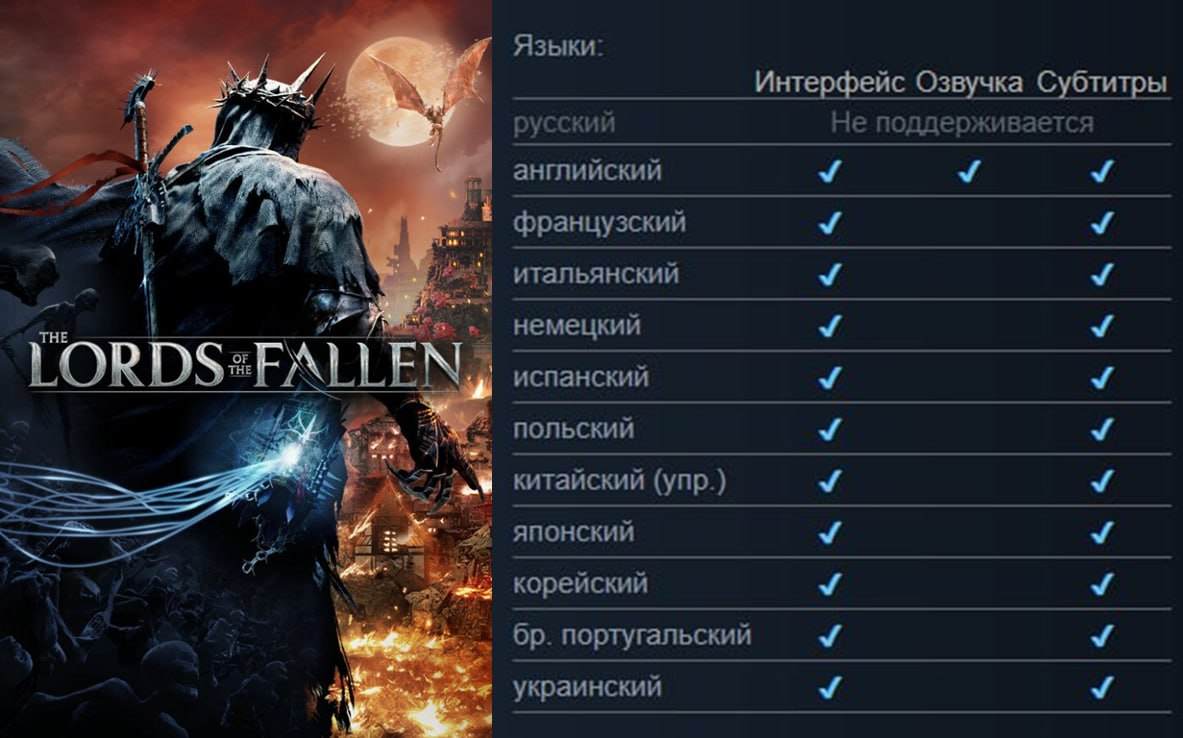Click the Polish interface checkmark
Image resolution: width=1183 pixels, height=738 pixels.
[830, 429]
